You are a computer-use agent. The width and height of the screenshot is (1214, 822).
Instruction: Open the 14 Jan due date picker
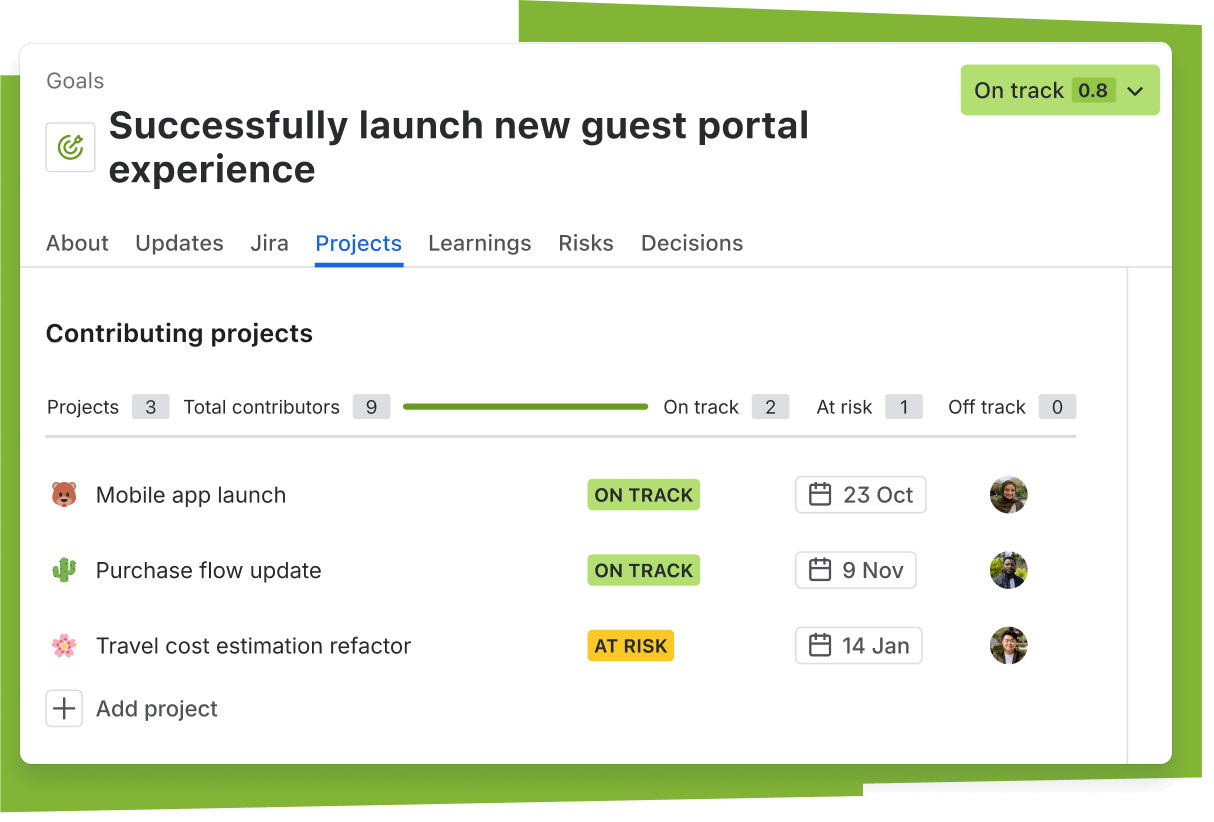tap(858, 646)
